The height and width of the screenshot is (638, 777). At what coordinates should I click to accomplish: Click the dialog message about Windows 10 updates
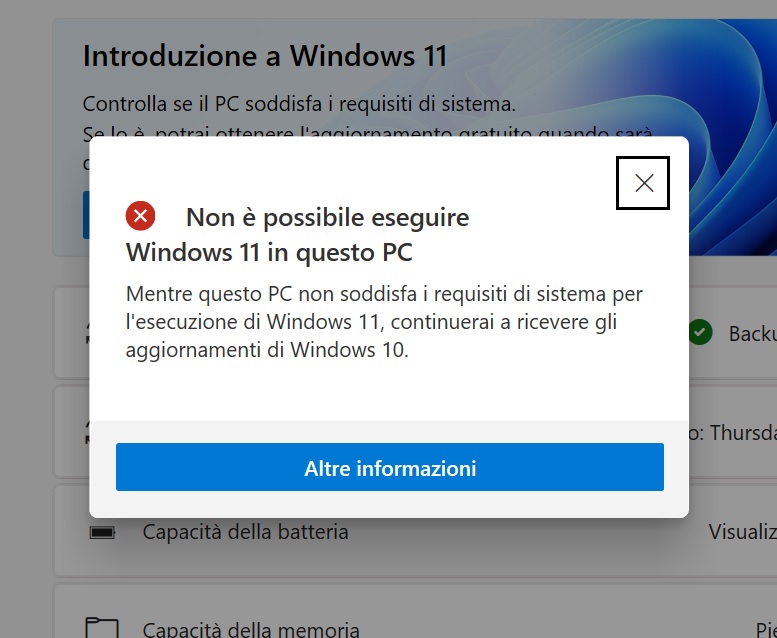pos(384,322)
